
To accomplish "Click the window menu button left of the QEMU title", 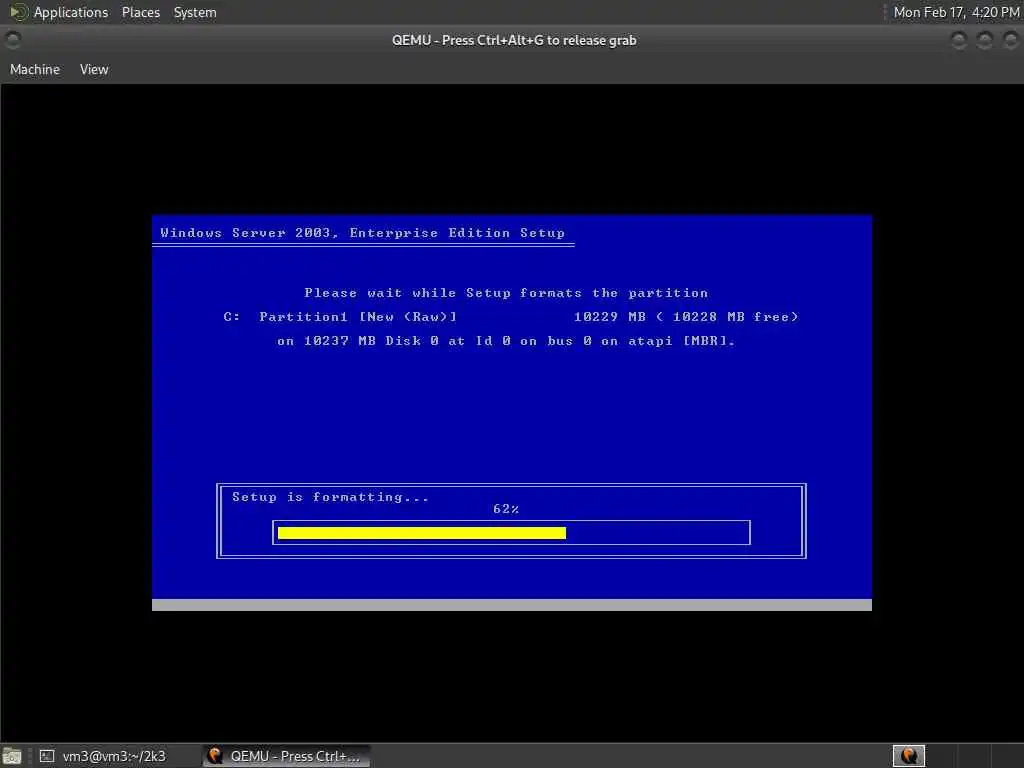I will [x=12, y=40].
